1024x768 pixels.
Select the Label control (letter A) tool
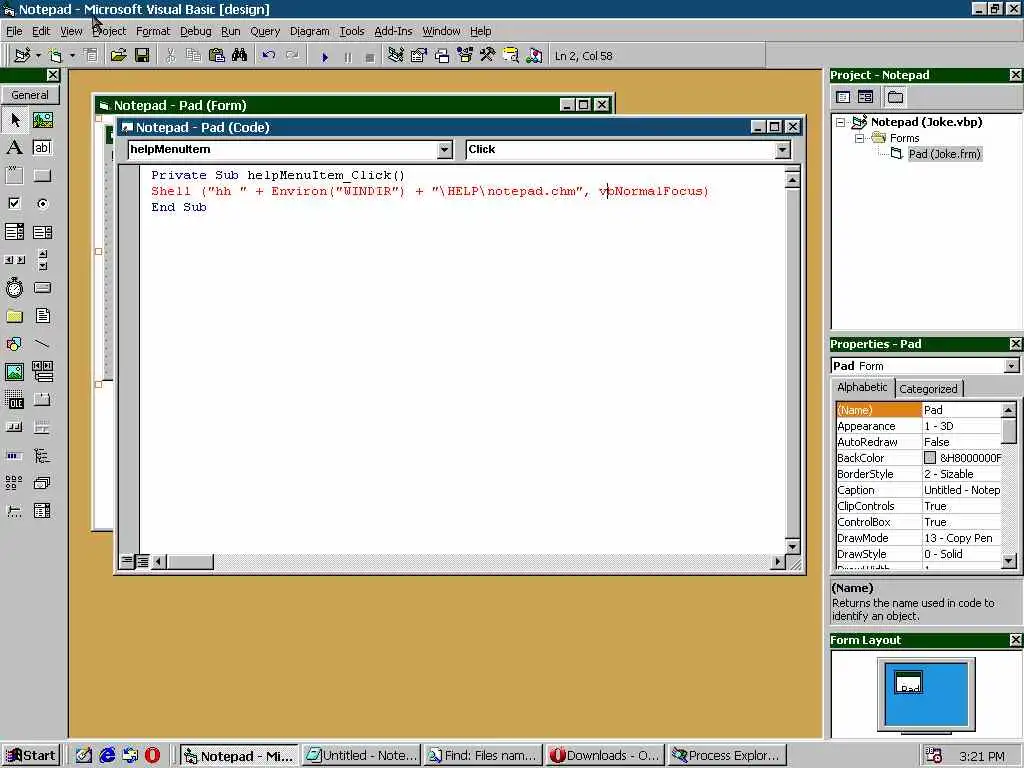14,148
